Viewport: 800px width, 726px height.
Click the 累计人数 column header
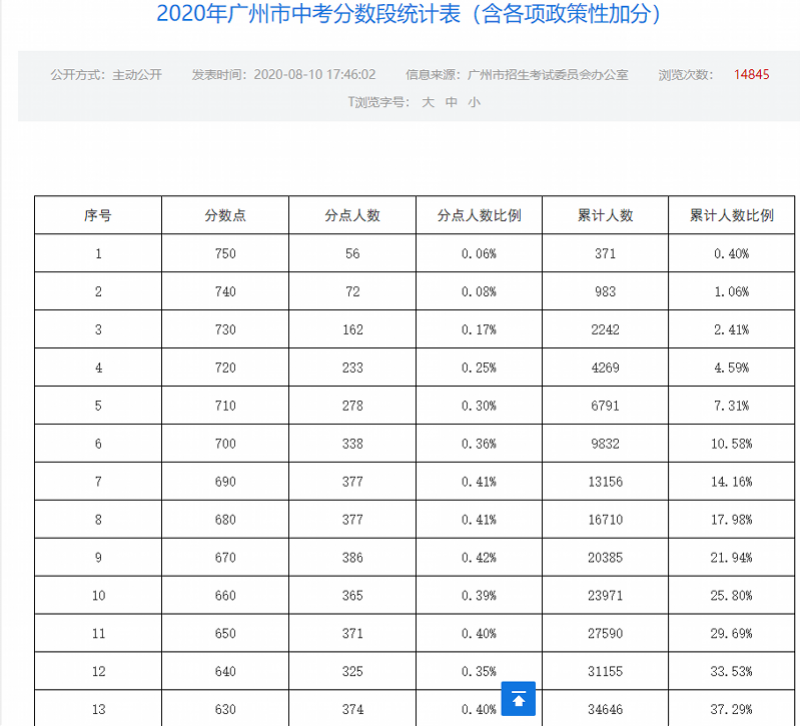click(x=605, y=215)
